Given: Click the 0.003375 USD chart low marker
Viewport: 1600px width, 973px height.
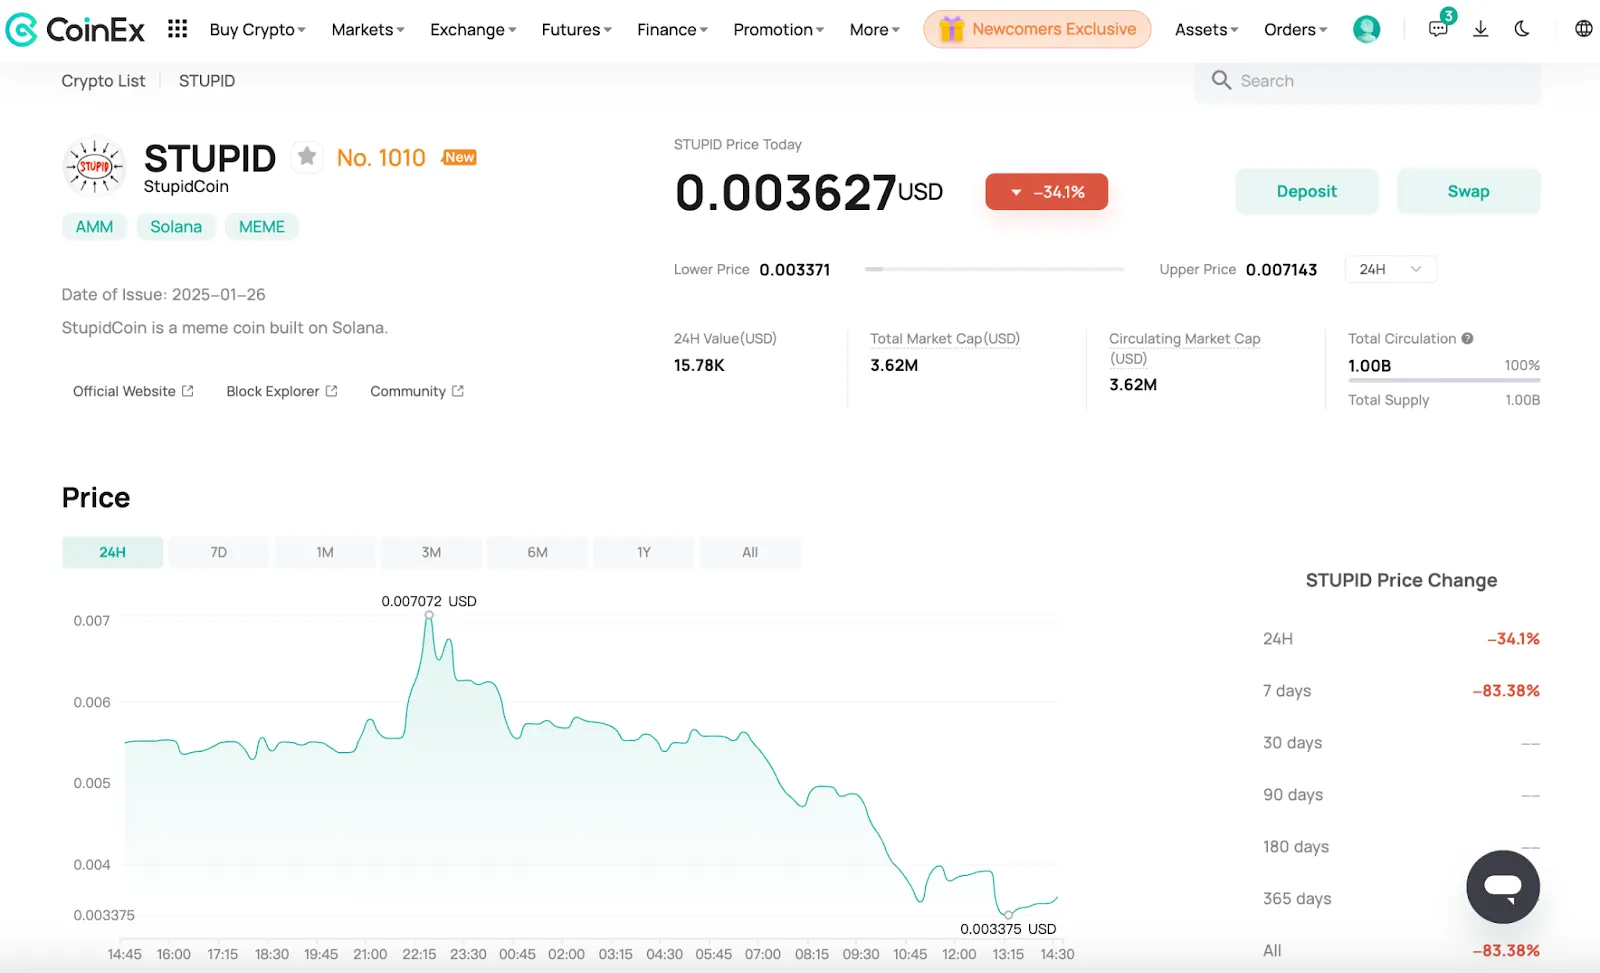Looking at the screenshot, I should click(x=1008, y=914).
